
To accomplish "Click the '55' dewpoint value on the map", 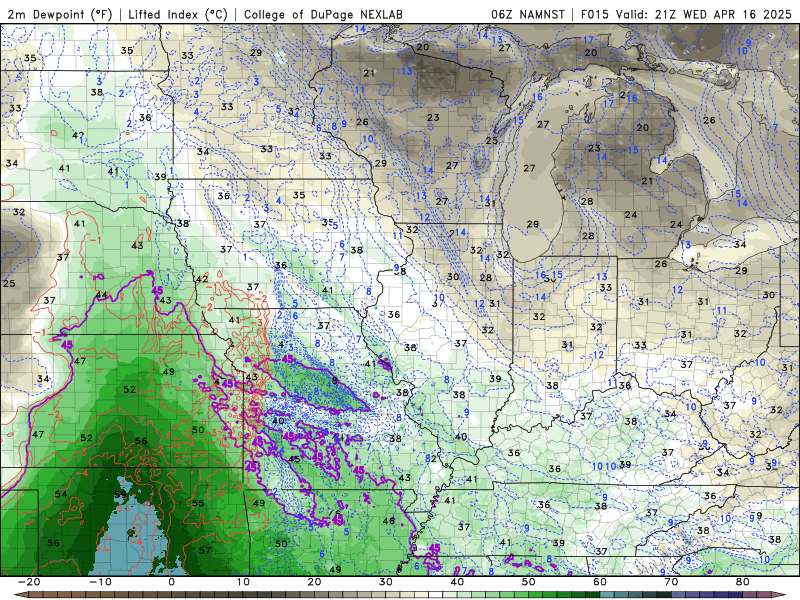I will [x=198, y=504].
